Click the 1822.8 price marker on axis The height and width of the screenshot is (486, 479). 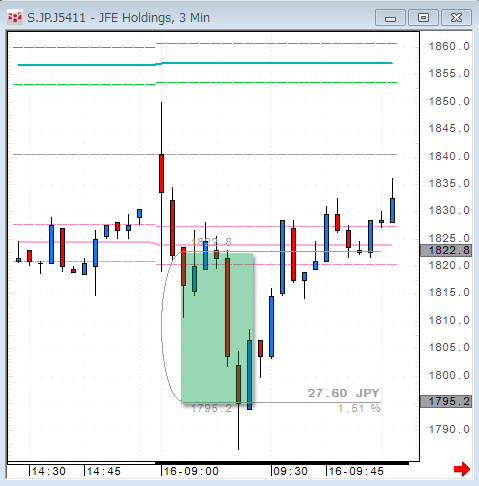(x=446, y=250)
